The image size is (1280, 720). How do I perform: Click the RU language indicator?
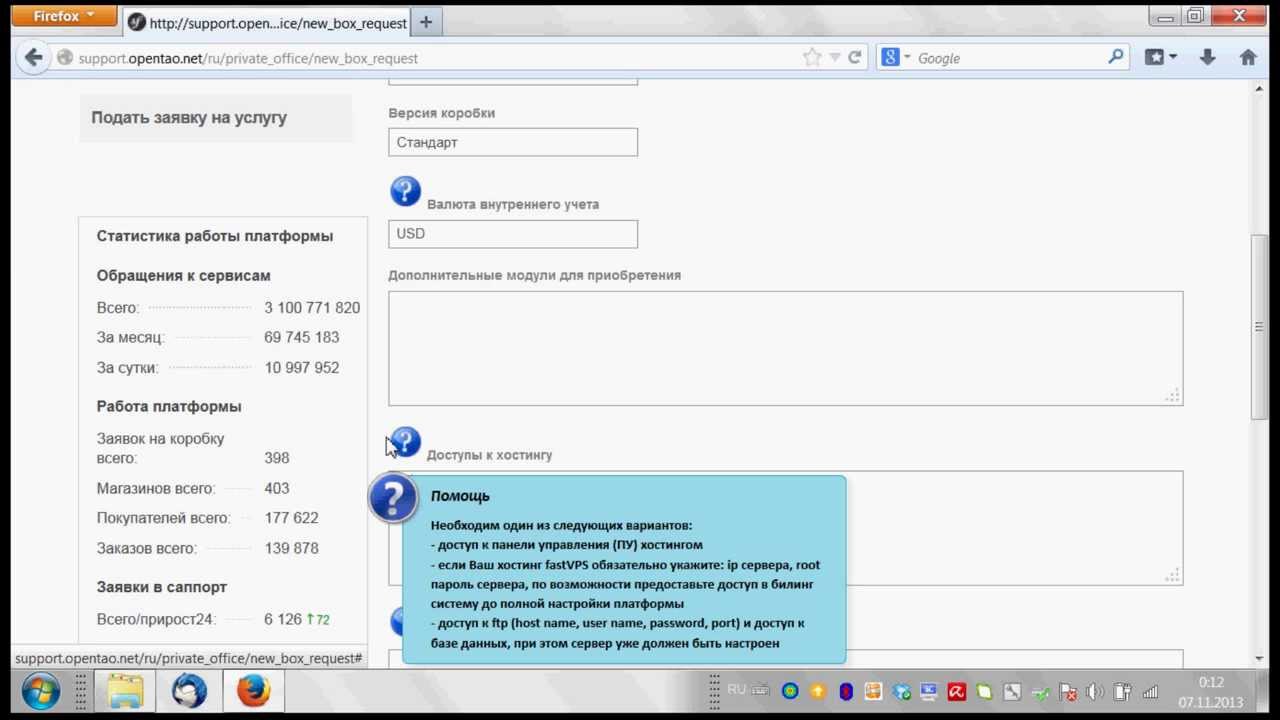(x=736, y=690)
